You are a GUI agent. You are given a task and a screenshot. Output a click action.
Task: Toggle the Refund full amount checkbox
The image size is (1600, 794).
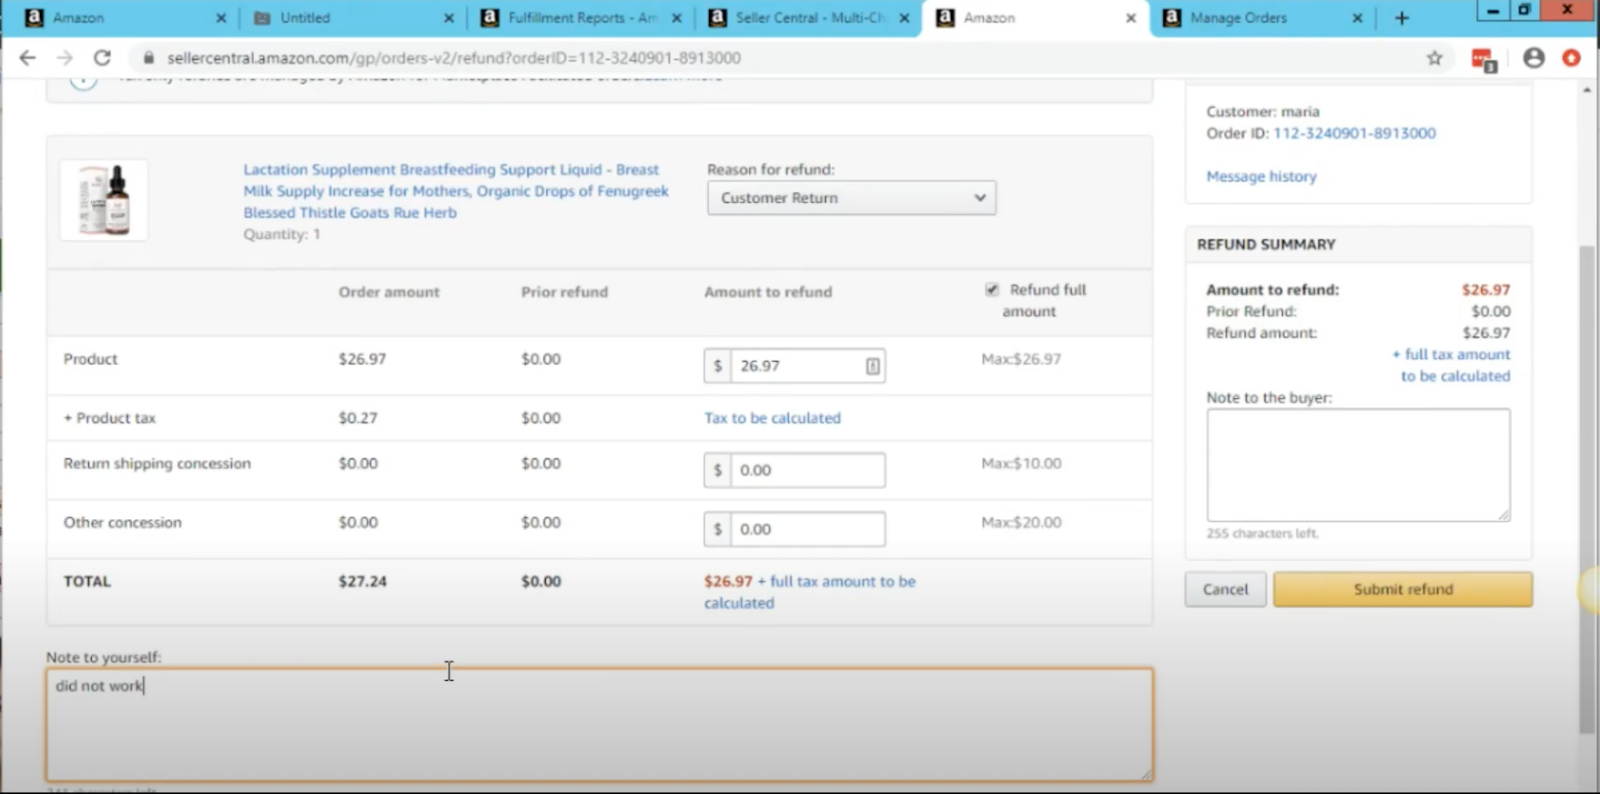(992, 289)
